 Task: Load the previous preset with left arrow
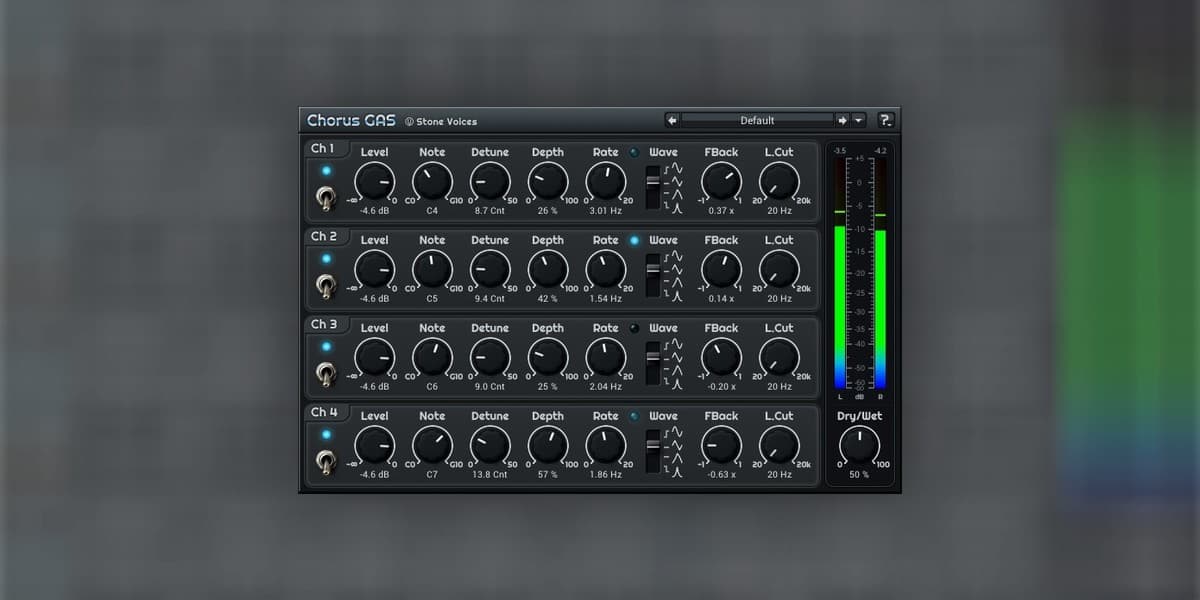tap(672, 120)
